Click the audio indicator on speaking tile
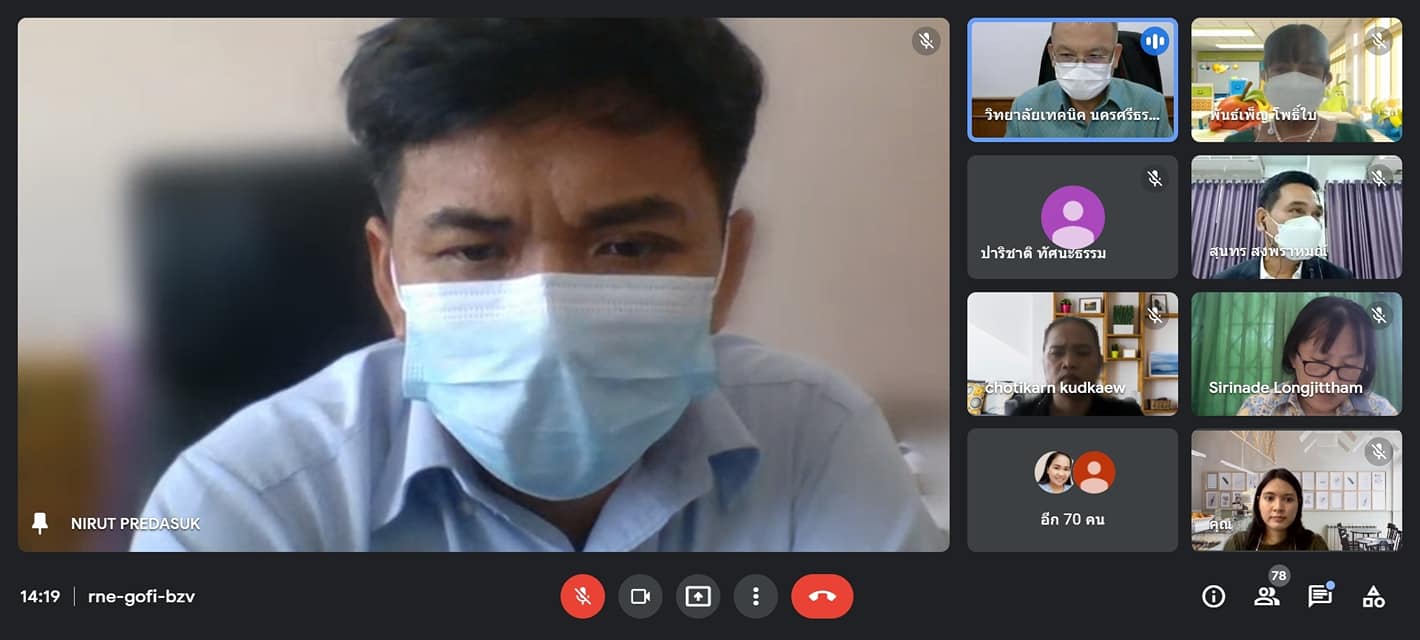 point(1154,41)
